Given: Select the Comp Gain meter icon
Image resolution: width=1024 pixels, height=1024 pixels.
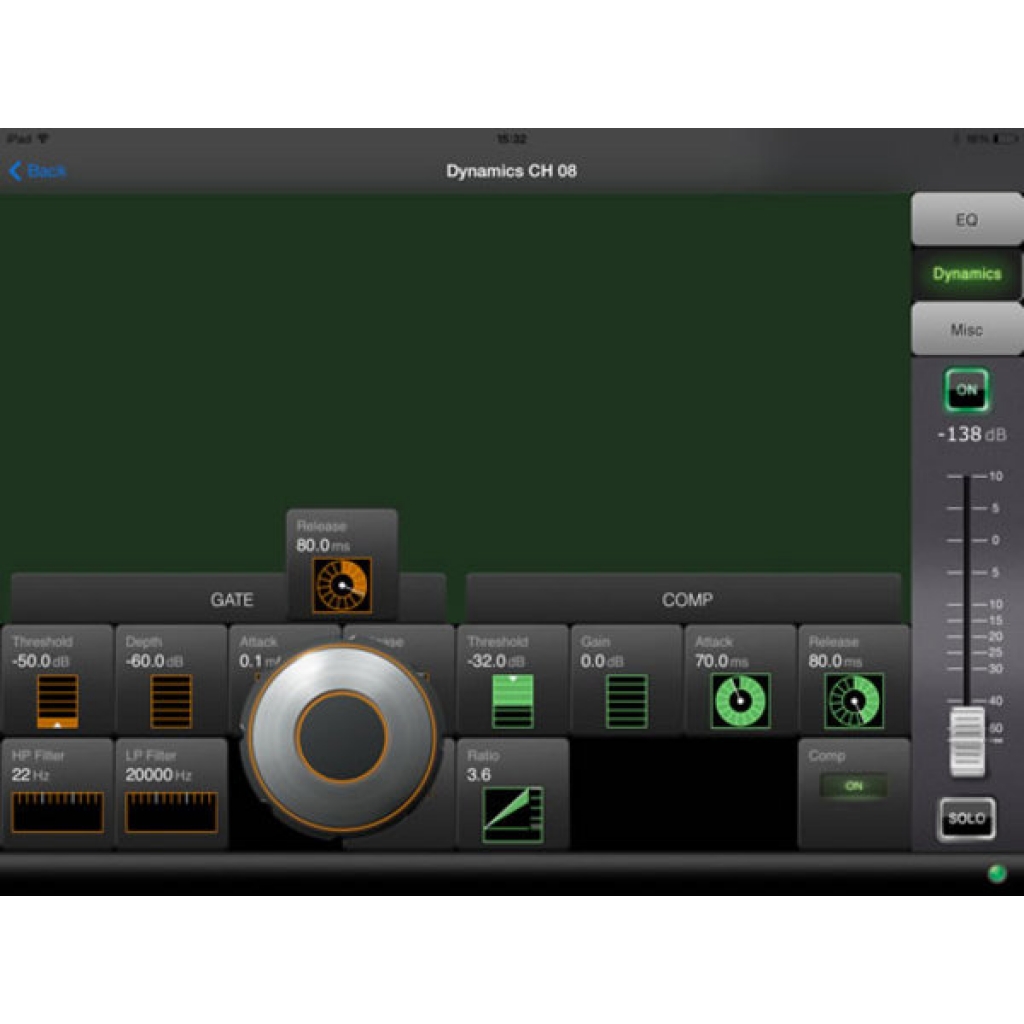Looking at the screenshot, I should coord(627,701).
